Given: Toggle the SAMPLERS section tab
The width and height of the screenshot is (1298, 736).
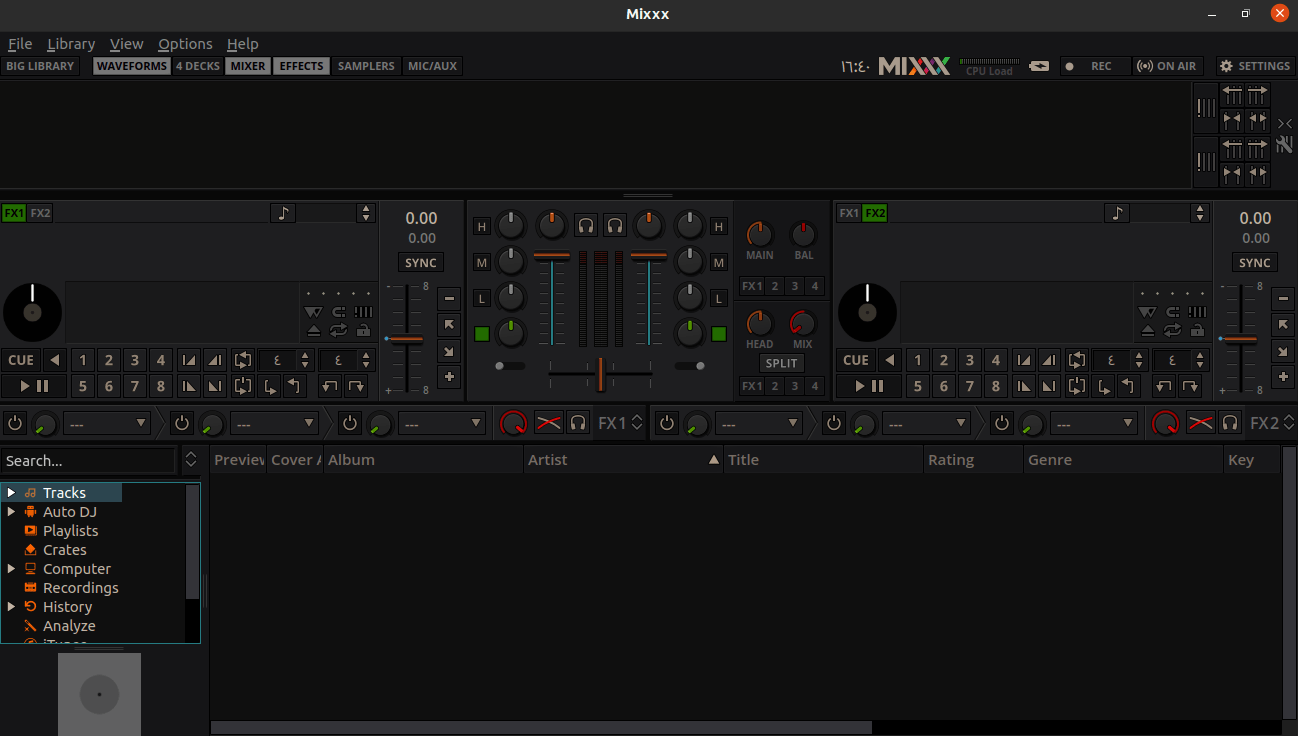Looking at the screenshot, I should pyautogui.click(x=366, y=66).
